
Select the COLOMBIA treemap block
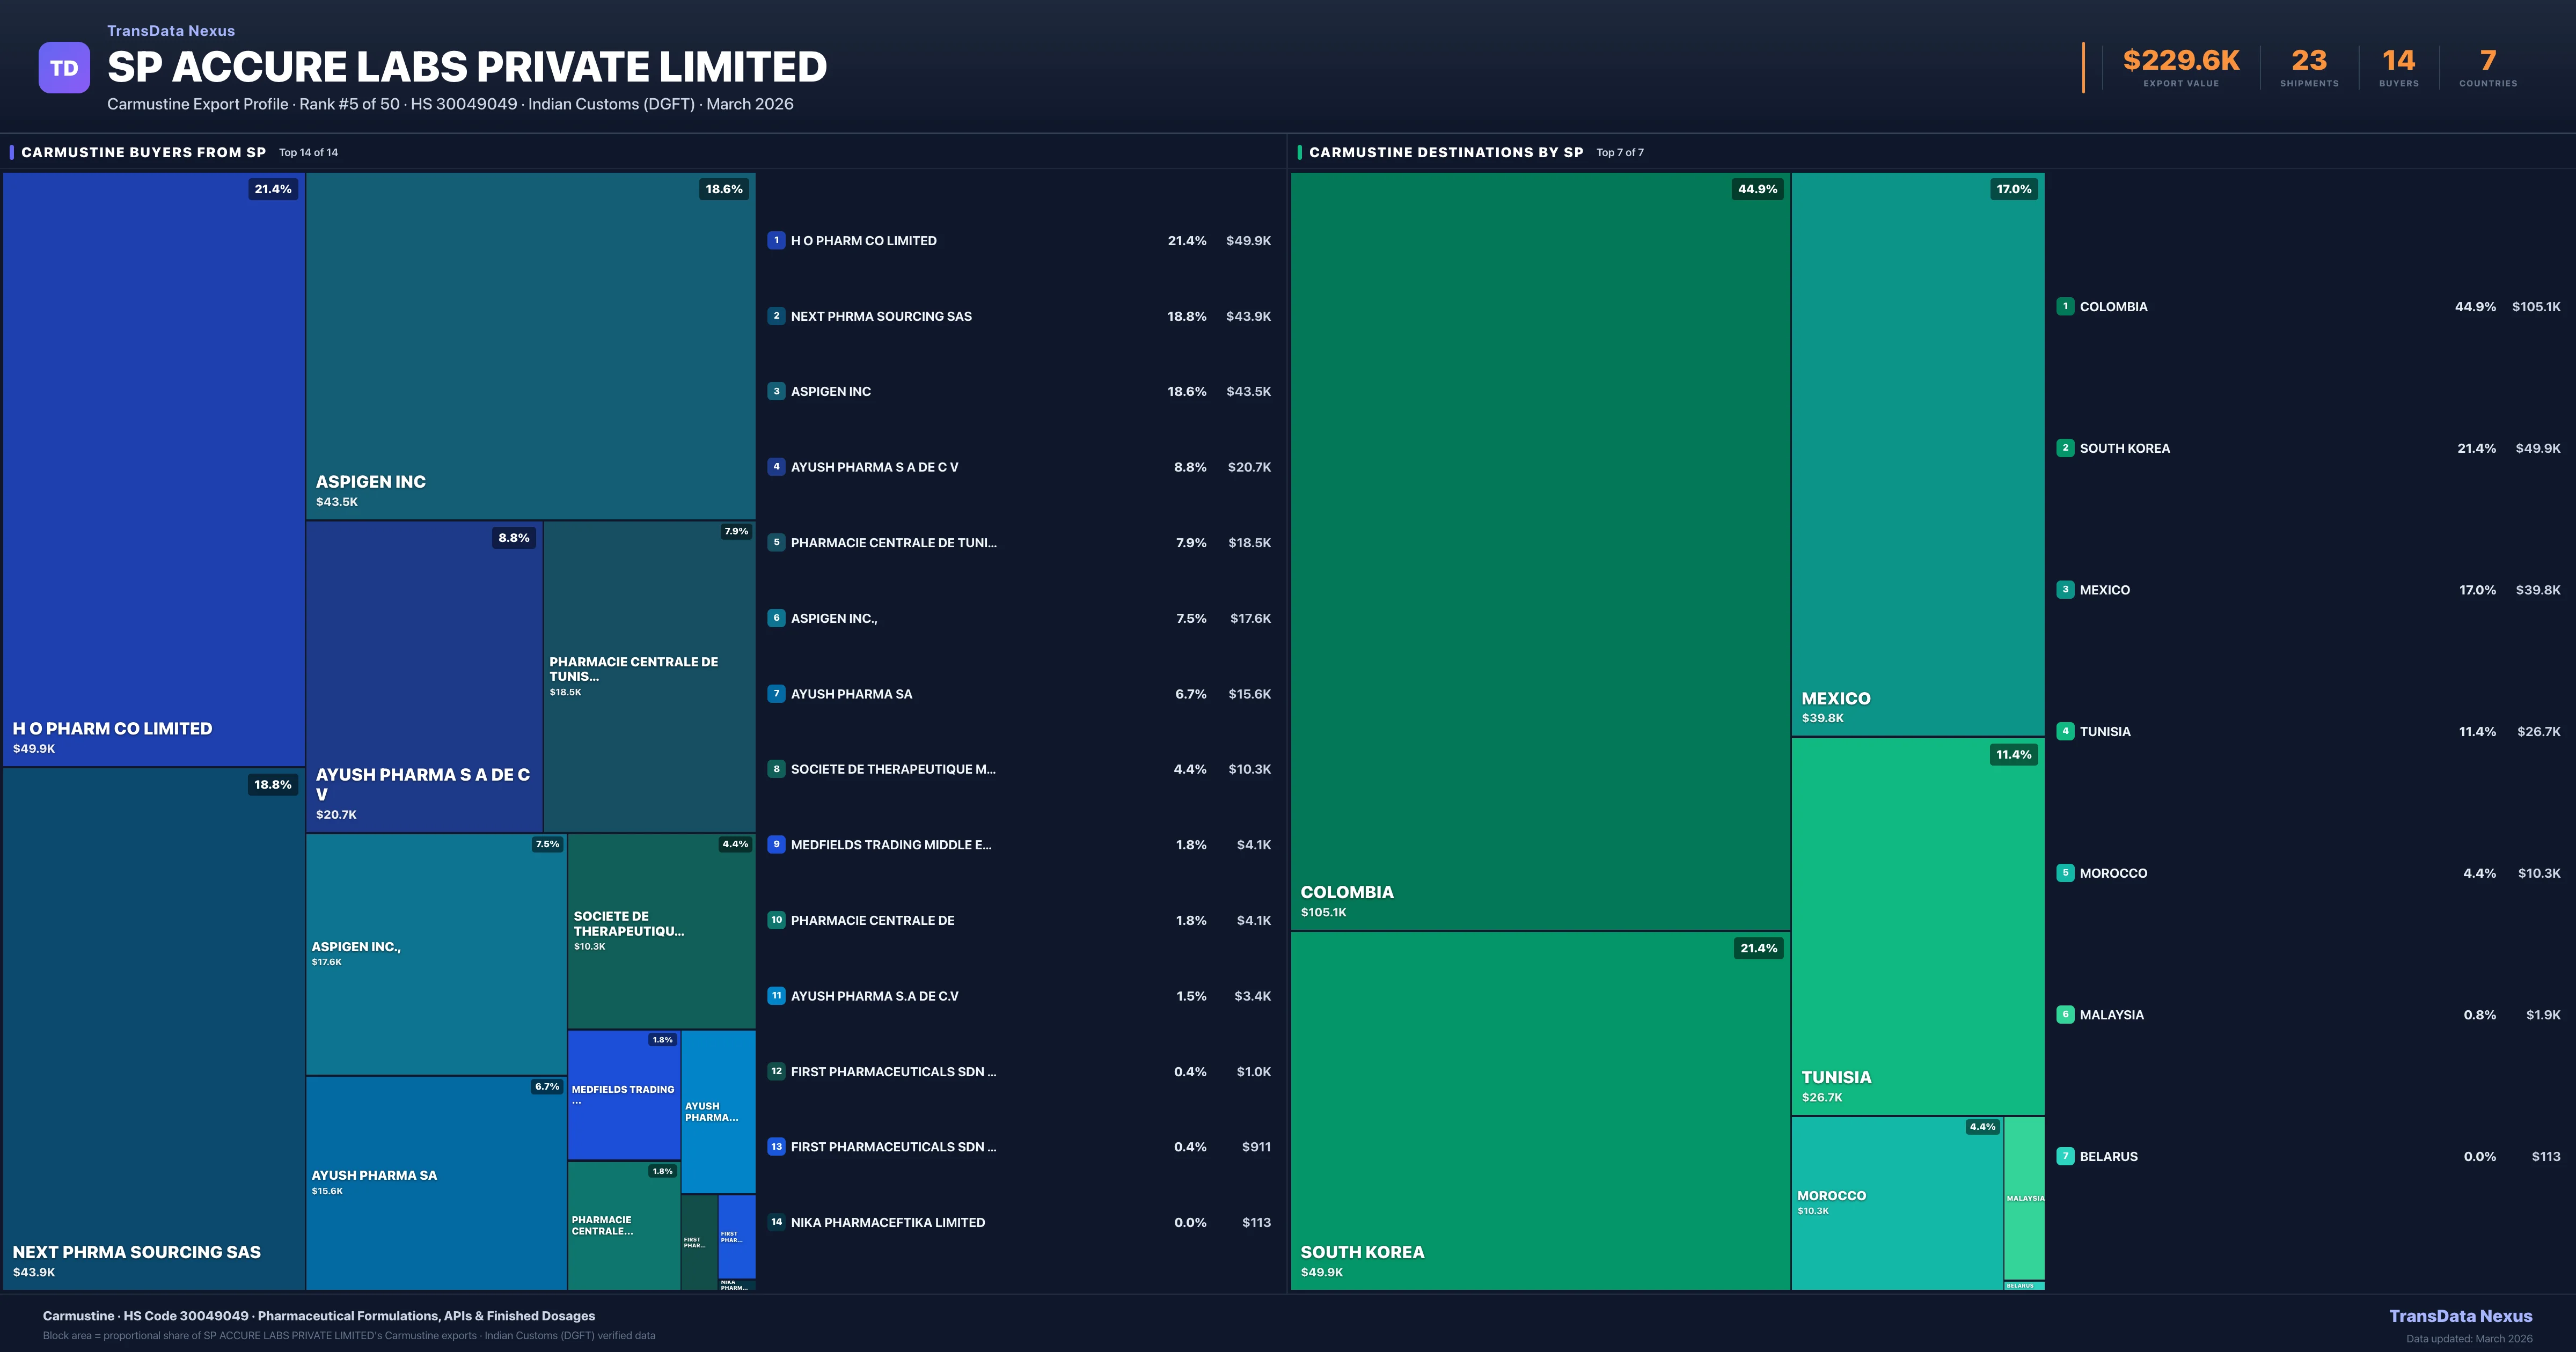coord(1540,550)
